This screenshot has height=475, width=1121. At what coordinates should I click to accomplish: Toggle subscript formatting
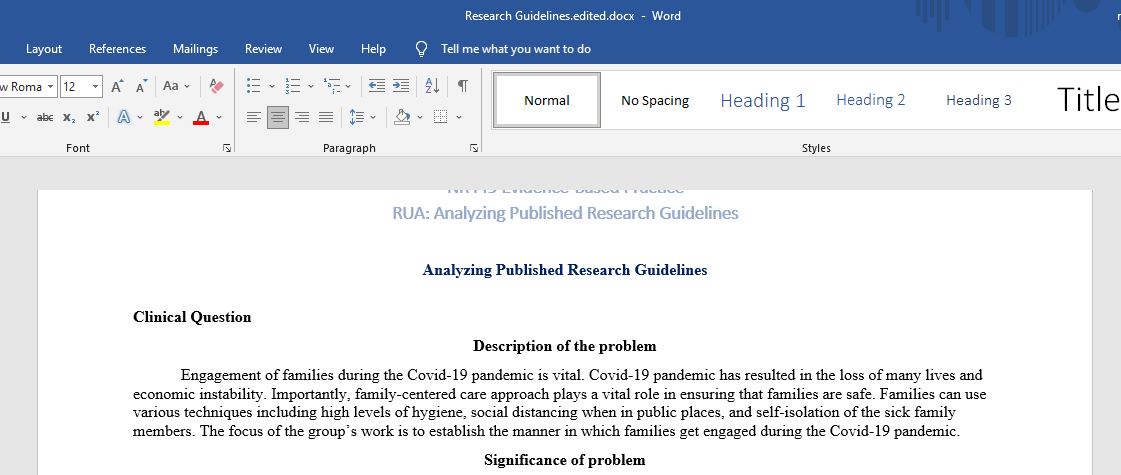tap(69, 117)
